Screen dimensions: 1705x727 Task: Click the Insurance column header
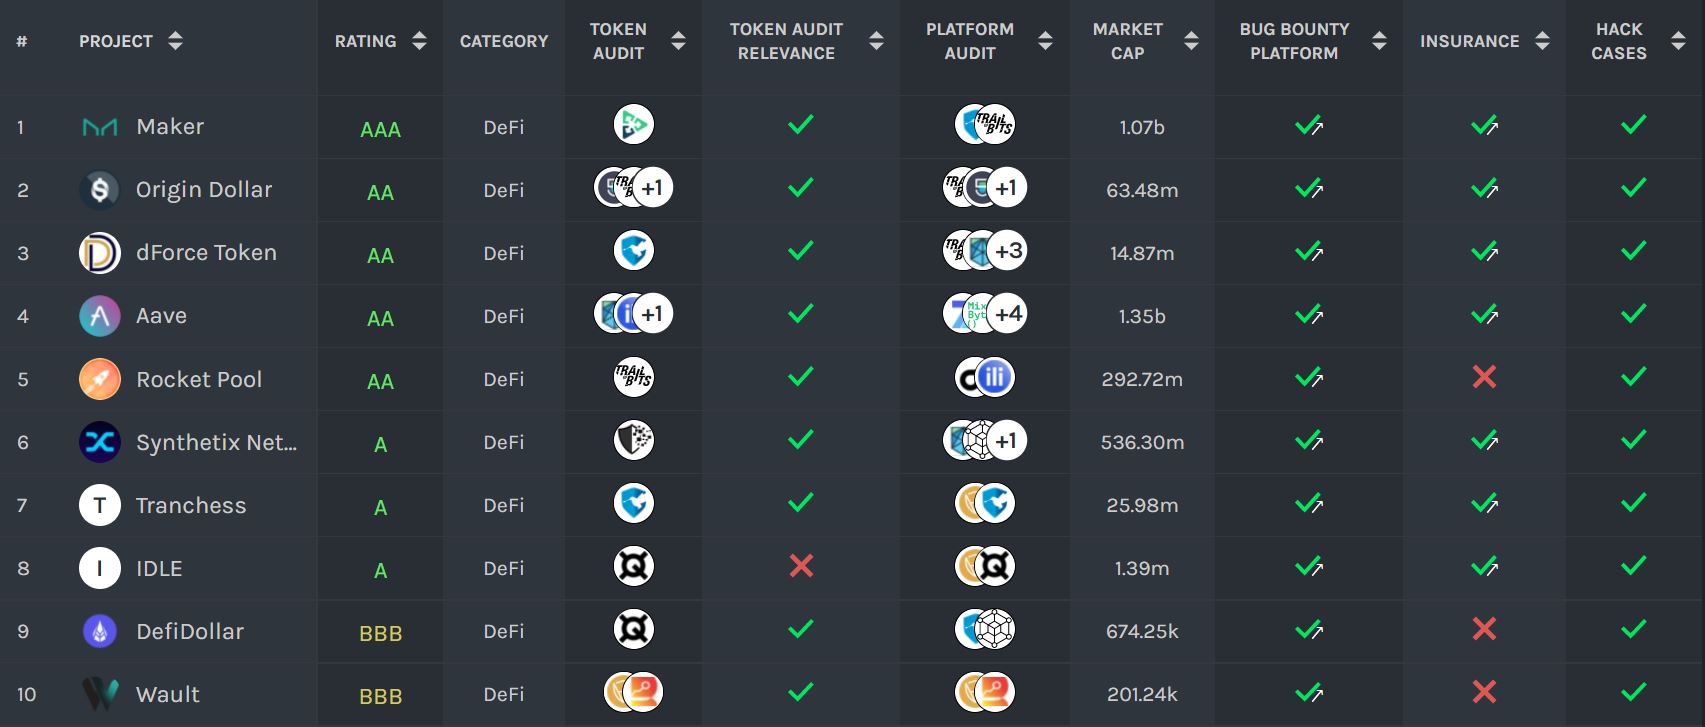1469,41
